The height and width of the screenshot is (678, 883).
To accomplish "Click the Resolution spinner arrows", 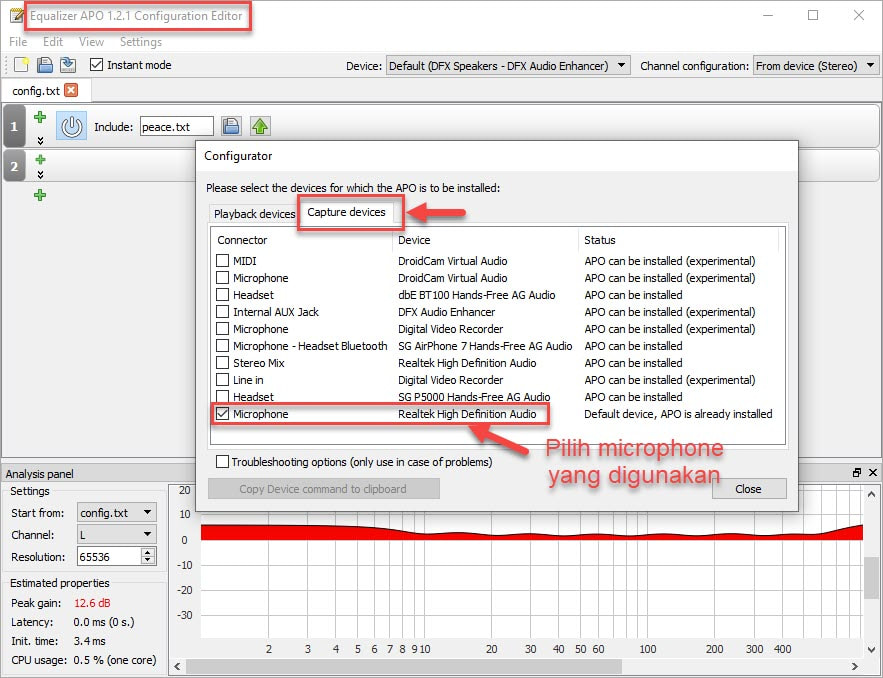I will point(148,556).
